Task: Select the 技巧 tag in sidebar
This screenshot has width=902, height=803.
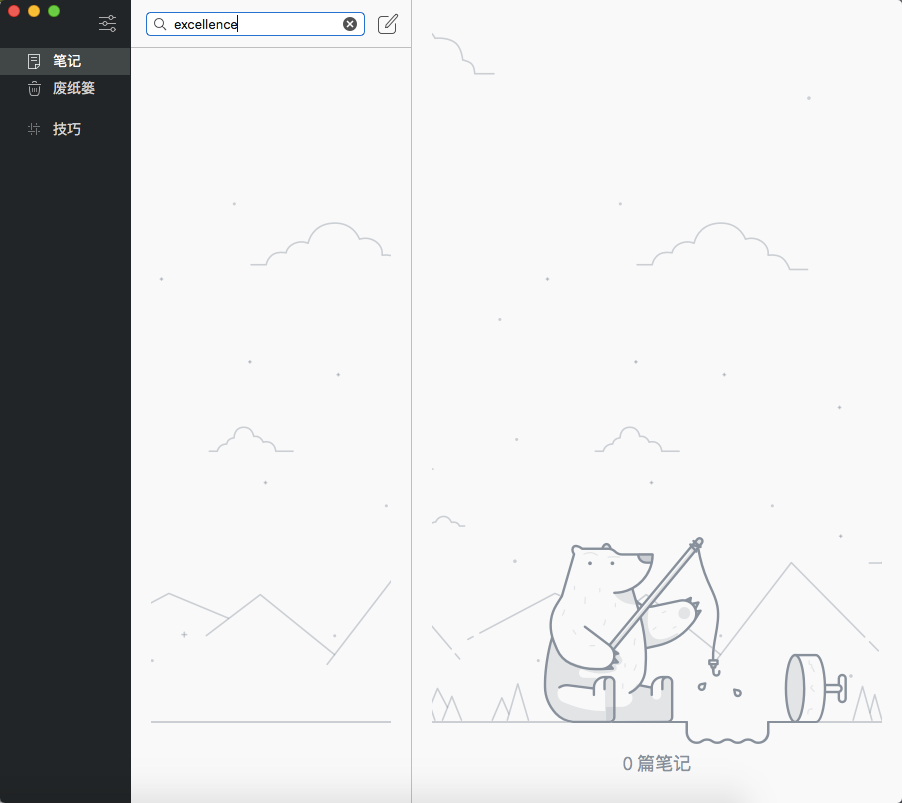Action: coord(65,129)
